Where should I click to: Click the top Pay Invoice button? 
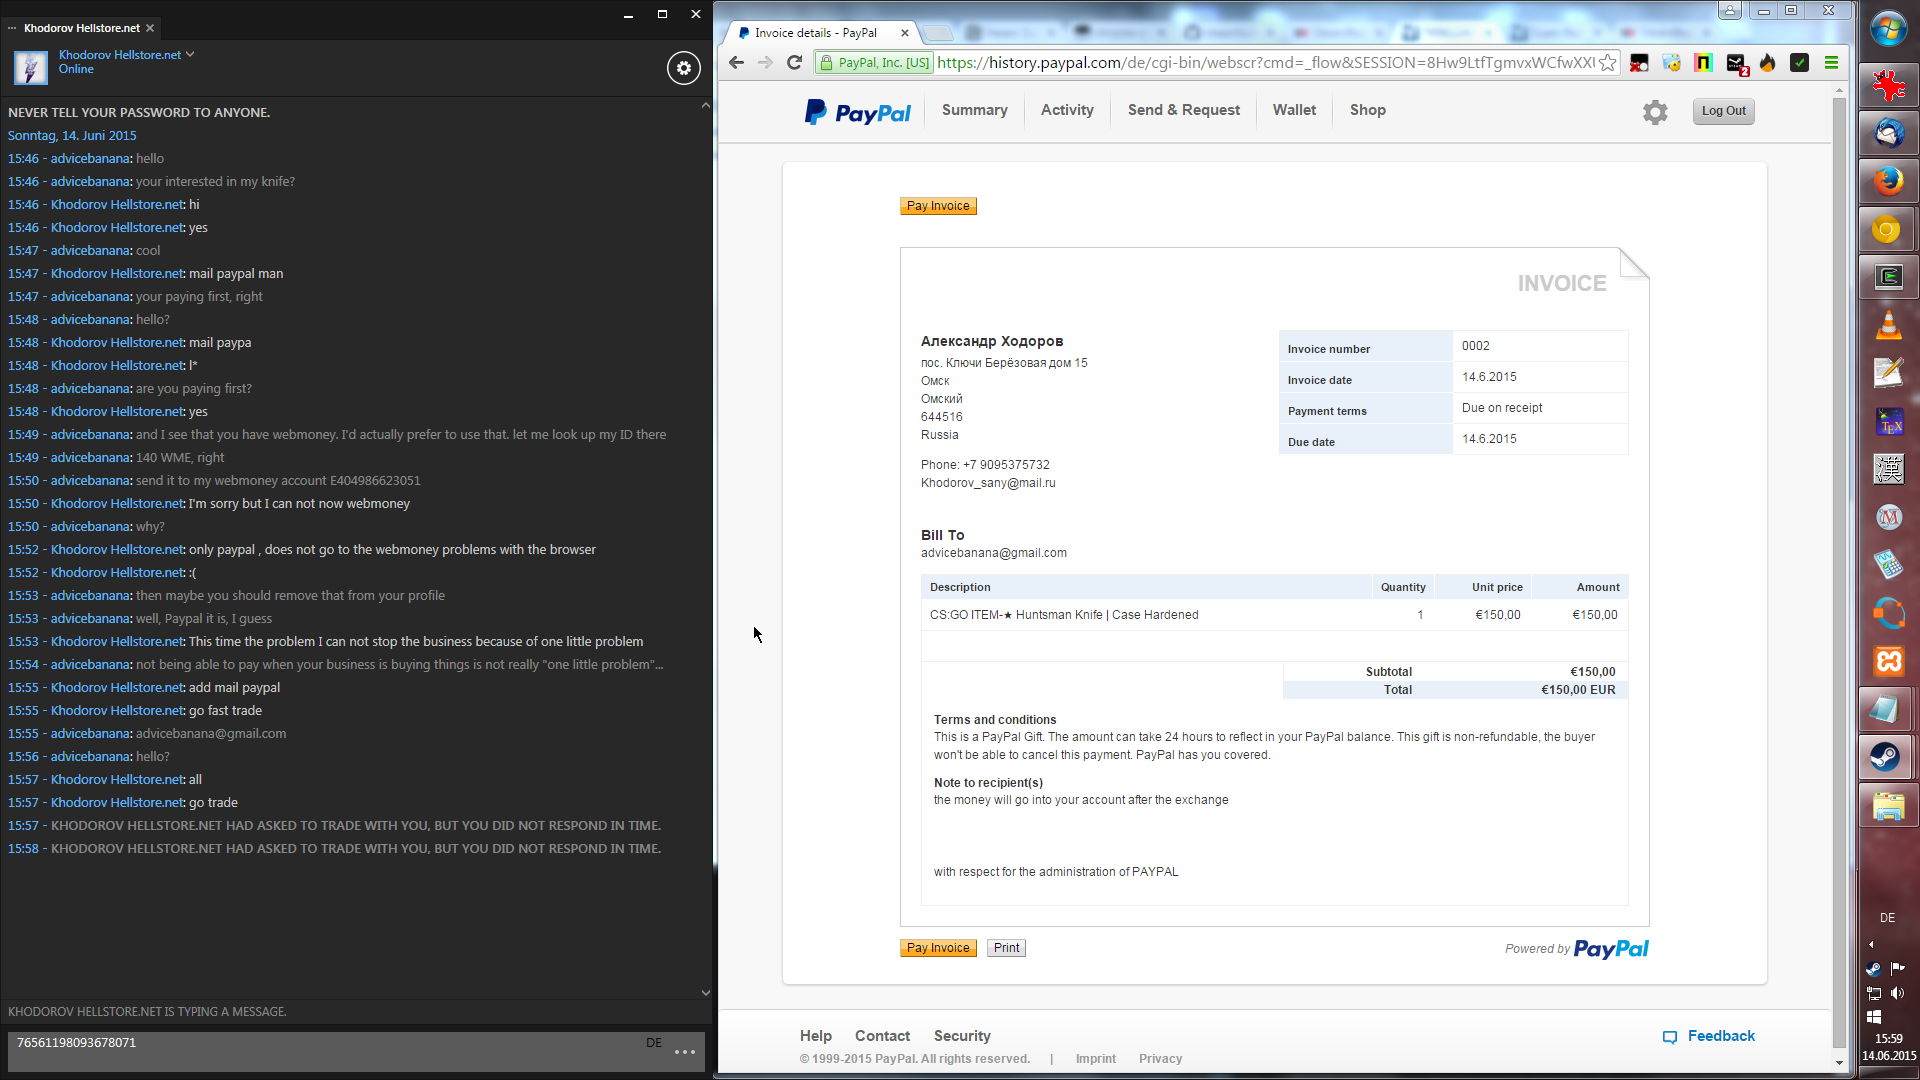pyautogui.click(x=937, y=206)
